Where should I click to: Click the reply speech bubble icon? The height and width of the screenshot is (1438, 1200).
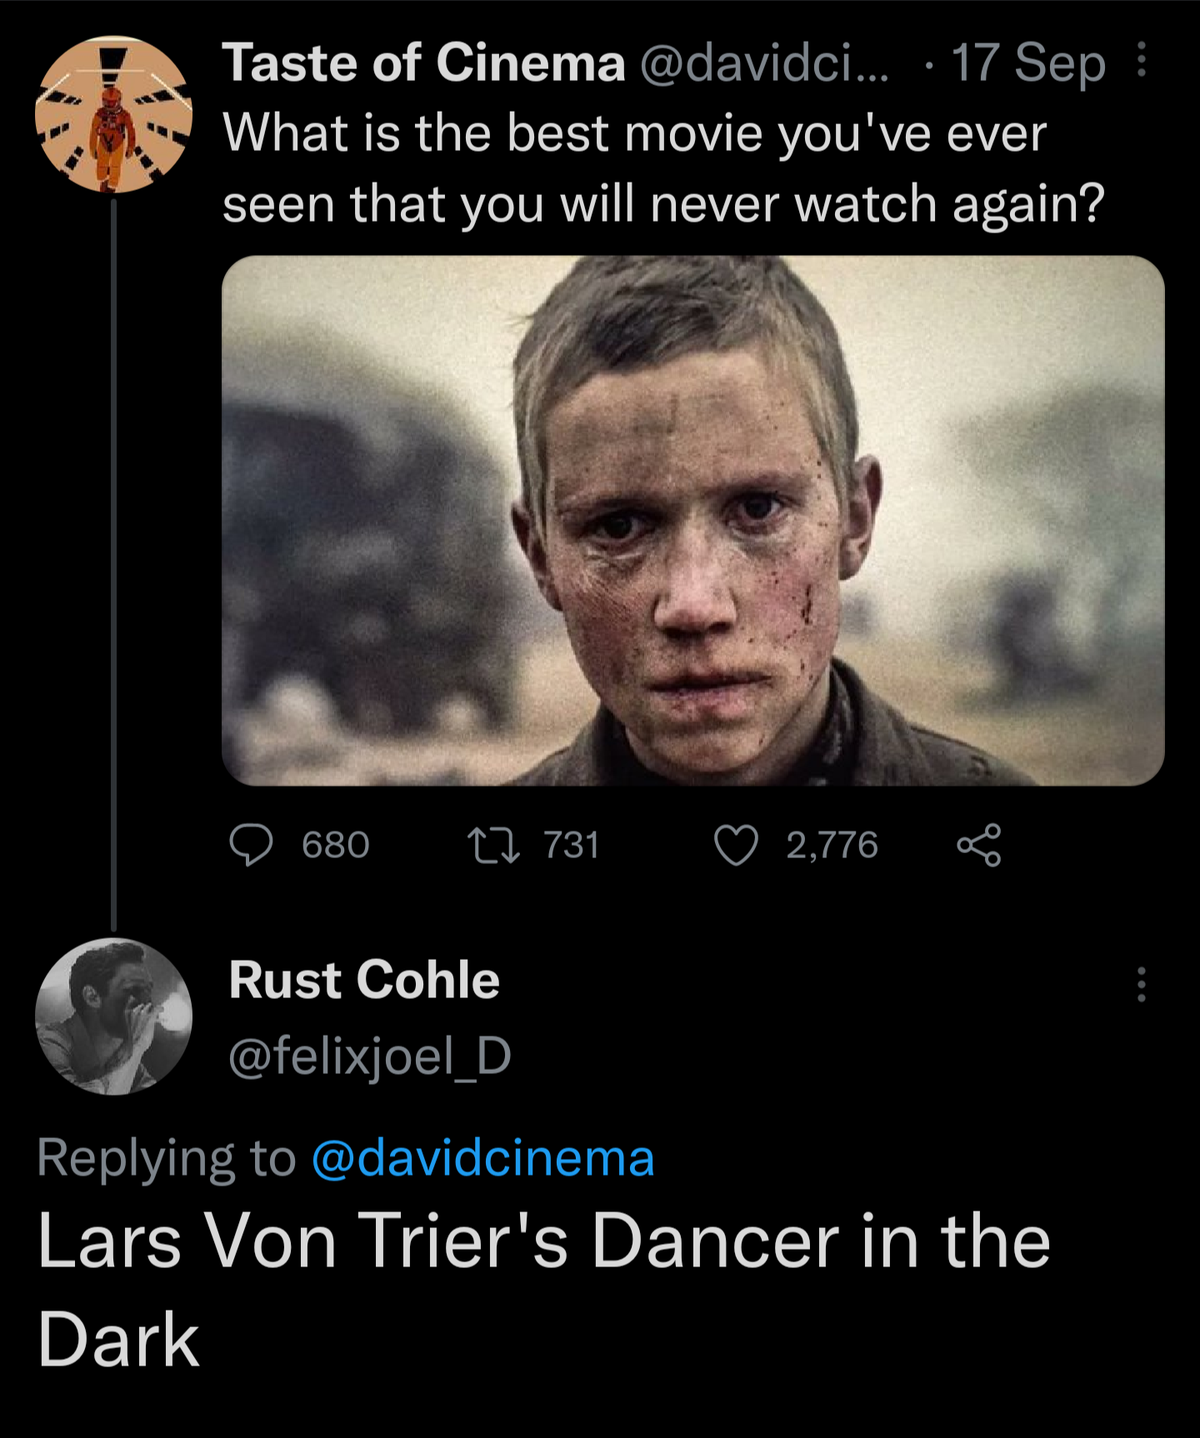(251, 845)
